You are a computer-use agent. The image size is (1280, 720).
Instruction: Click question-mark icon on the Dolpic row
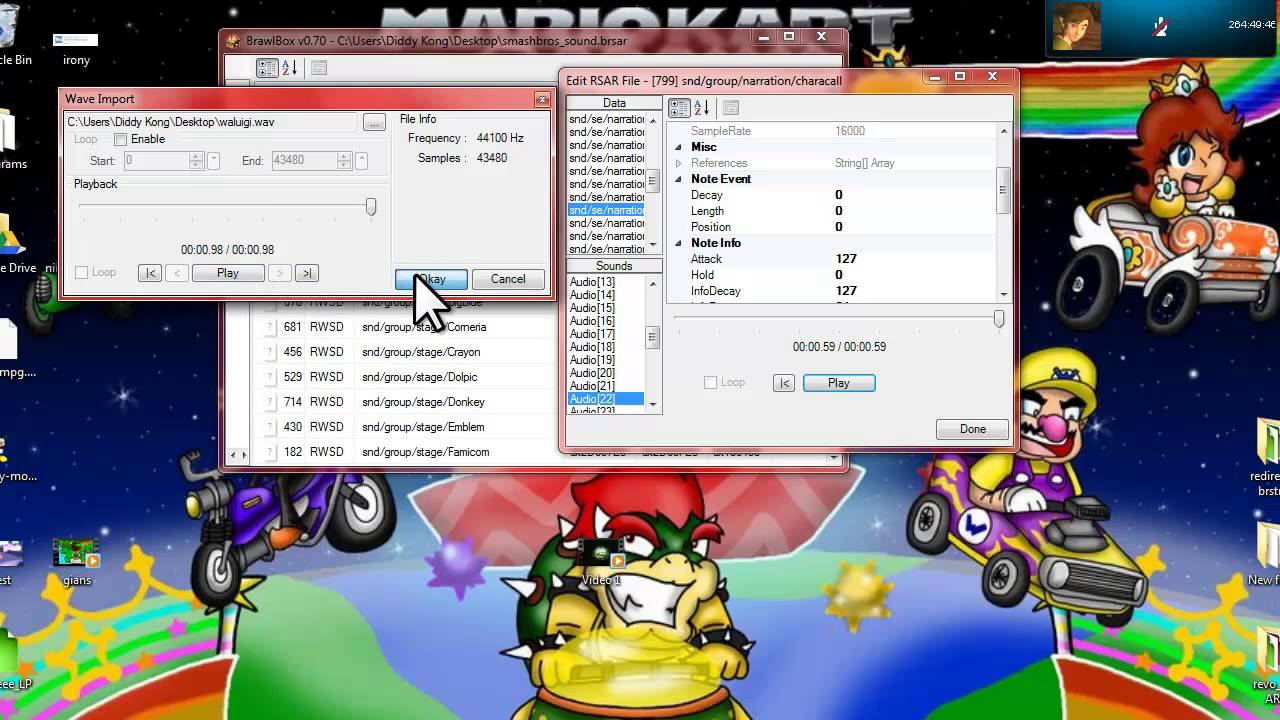tap(269, 377)
